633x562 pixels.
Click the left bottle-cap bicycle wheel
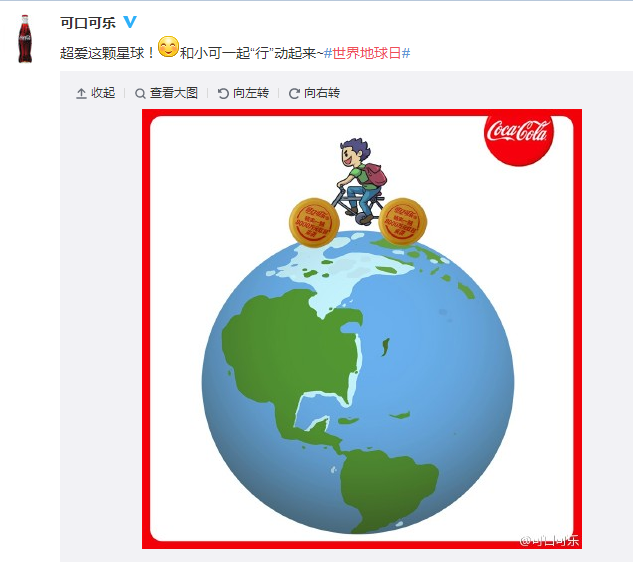(x=314, y=222)
